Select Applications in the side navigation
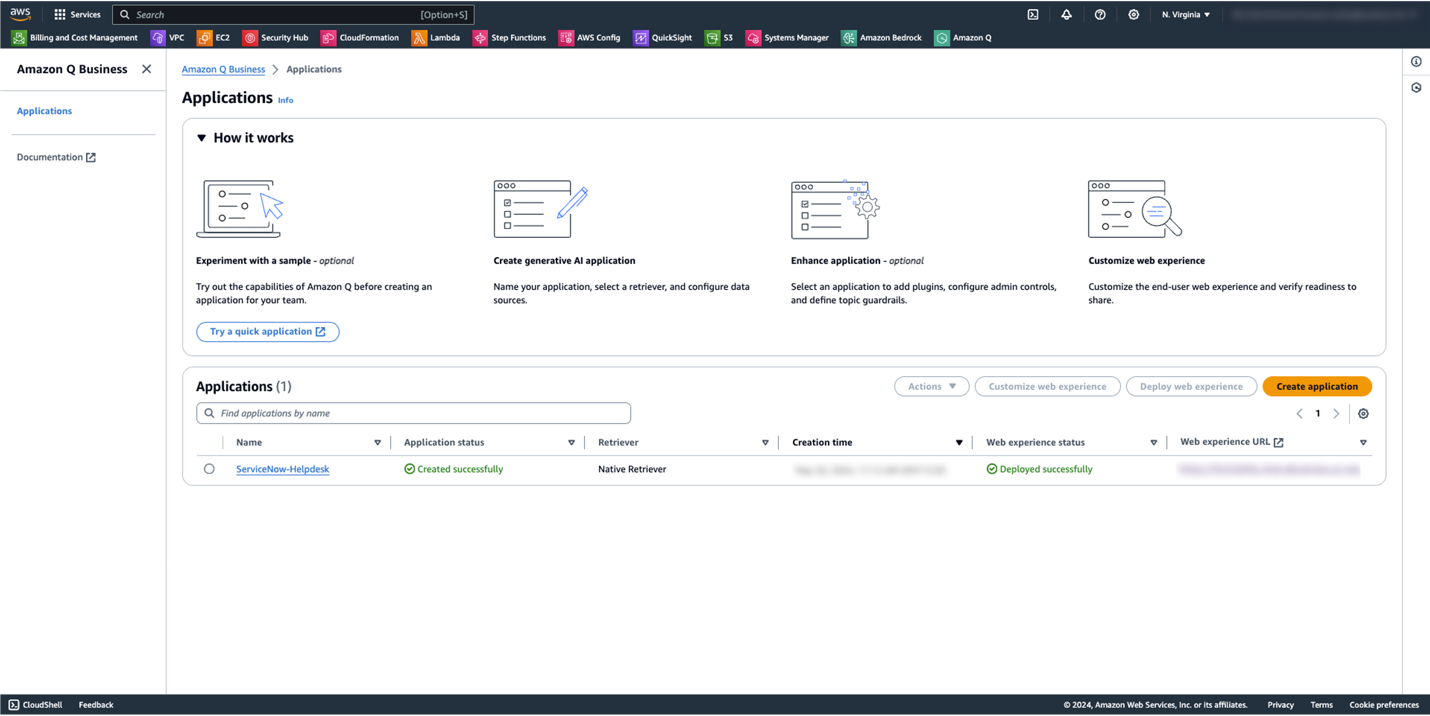1430x716 pixels. (x=44, y=111)
